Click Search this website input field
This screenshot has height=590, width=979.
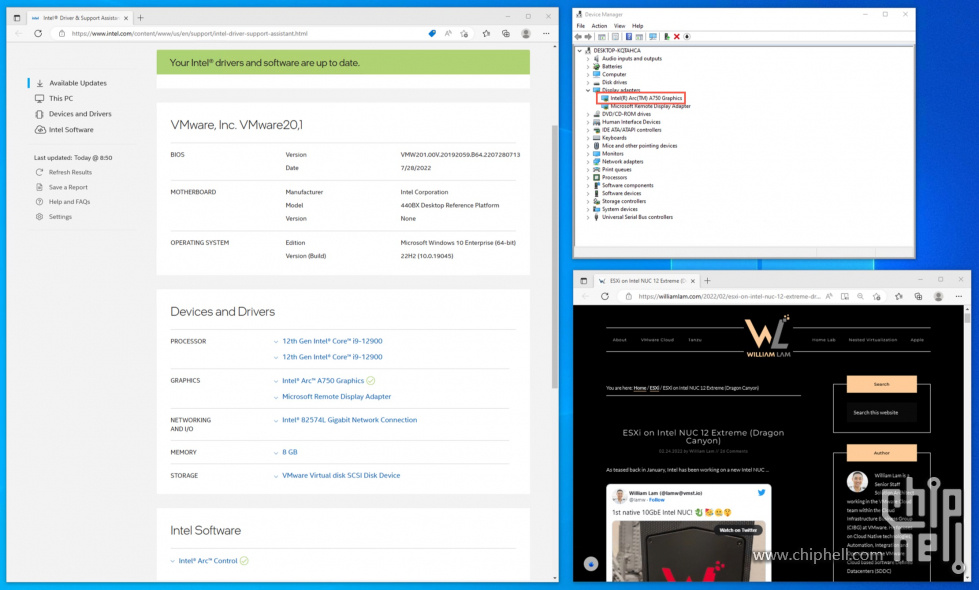click(882, 413)
